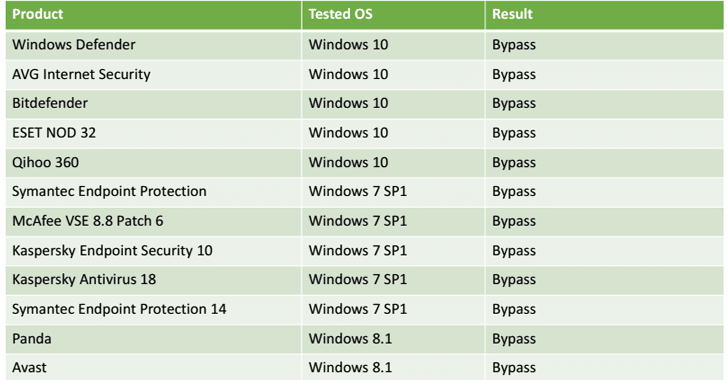Select Windows 8.1 cell in Panda row

393,339
